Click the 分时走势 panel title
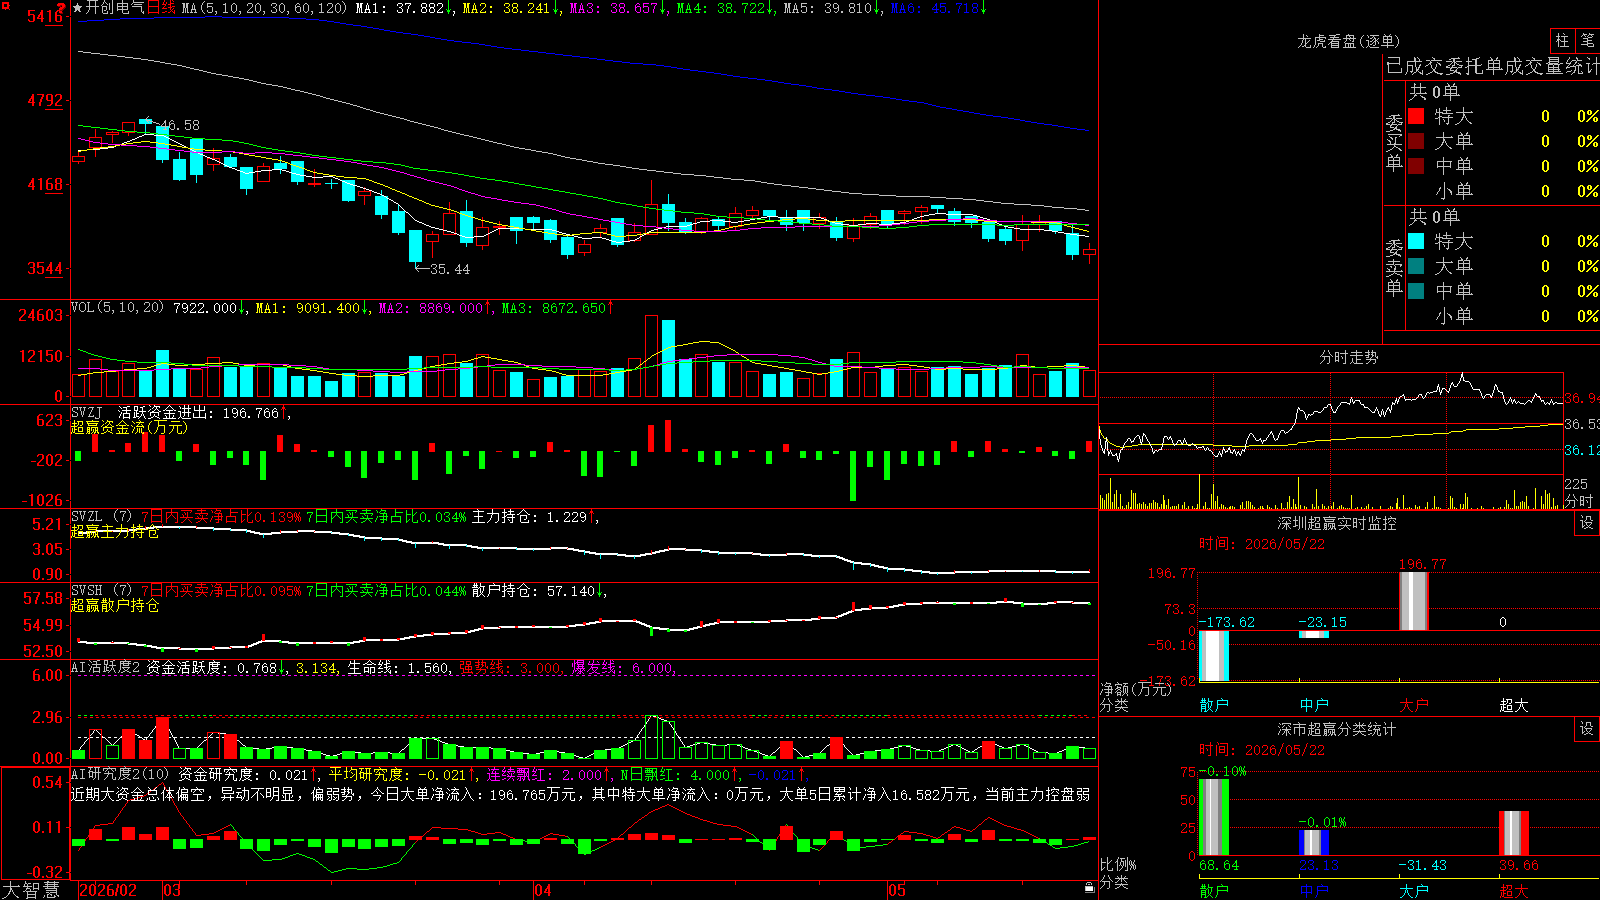 [x=1348, y=357]
